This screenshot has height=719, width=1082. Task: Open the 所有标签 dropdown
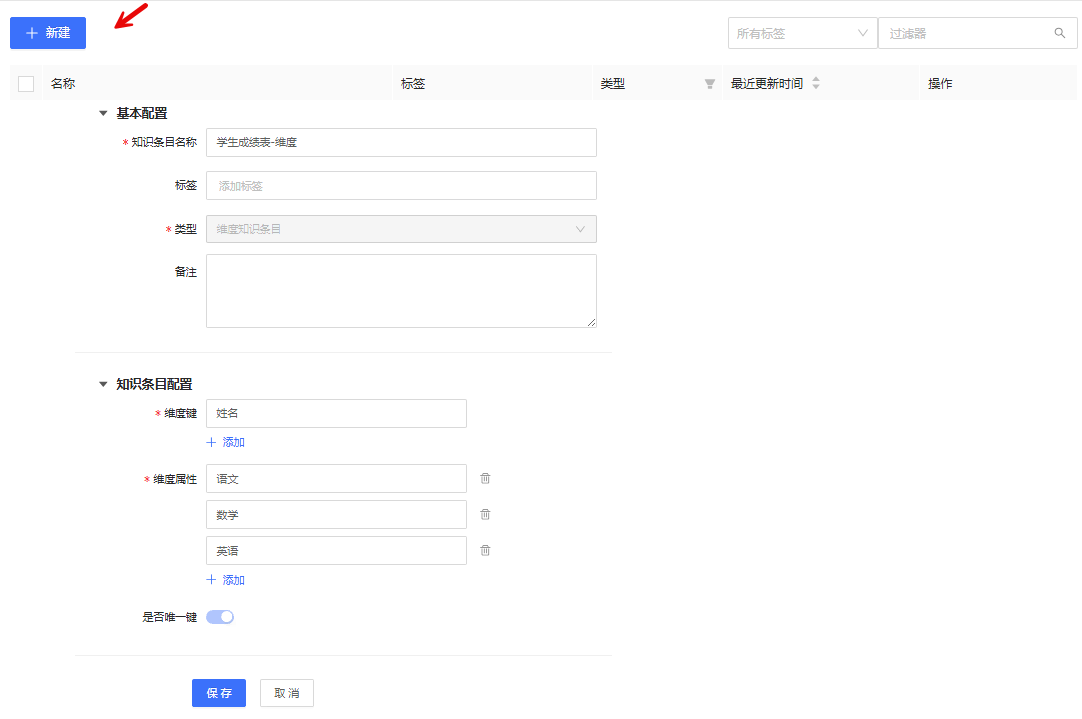tap(802, 33)
